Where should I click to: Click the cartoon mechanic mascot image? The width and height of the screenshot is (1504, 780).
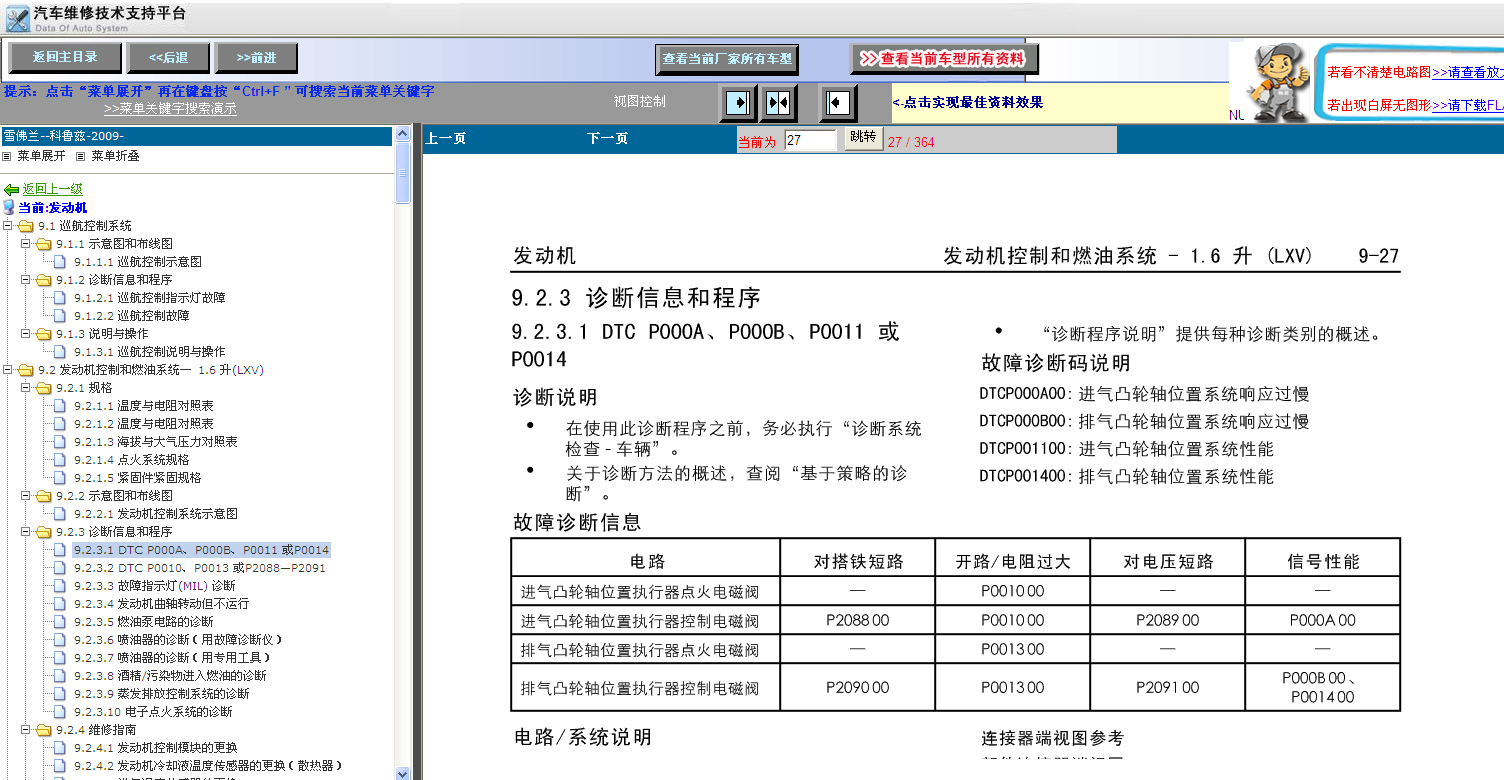(x=1277, y=82)
